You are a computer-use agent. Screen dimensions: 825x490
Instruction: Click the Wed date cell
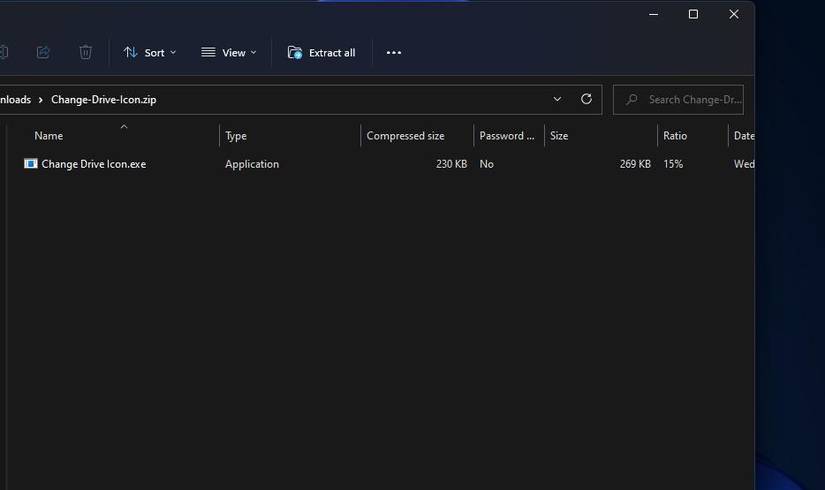744,164
